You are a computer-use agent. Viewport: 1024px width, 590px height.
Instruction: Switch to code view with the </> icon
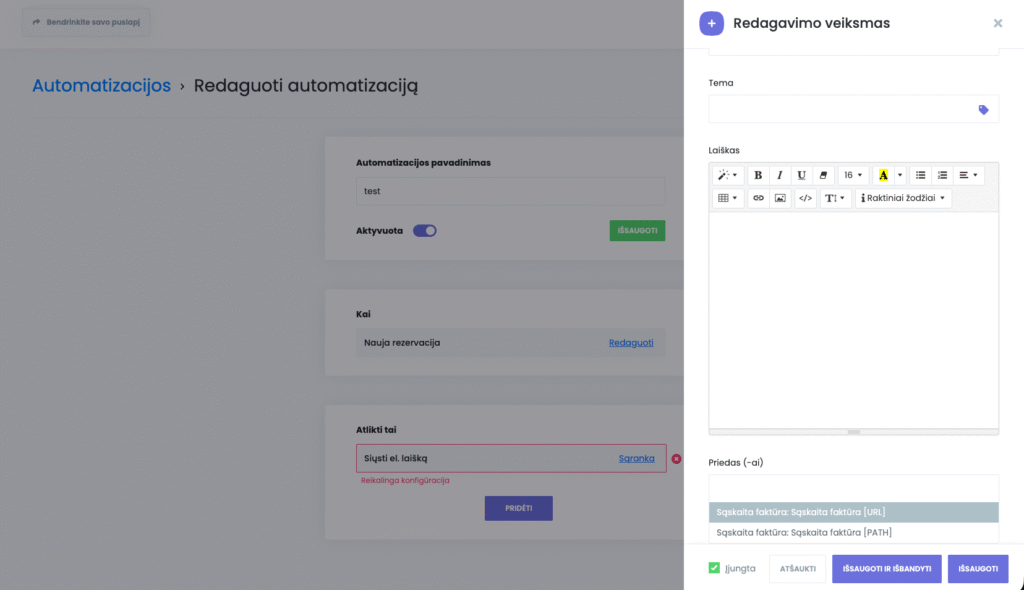pos(805,198)
